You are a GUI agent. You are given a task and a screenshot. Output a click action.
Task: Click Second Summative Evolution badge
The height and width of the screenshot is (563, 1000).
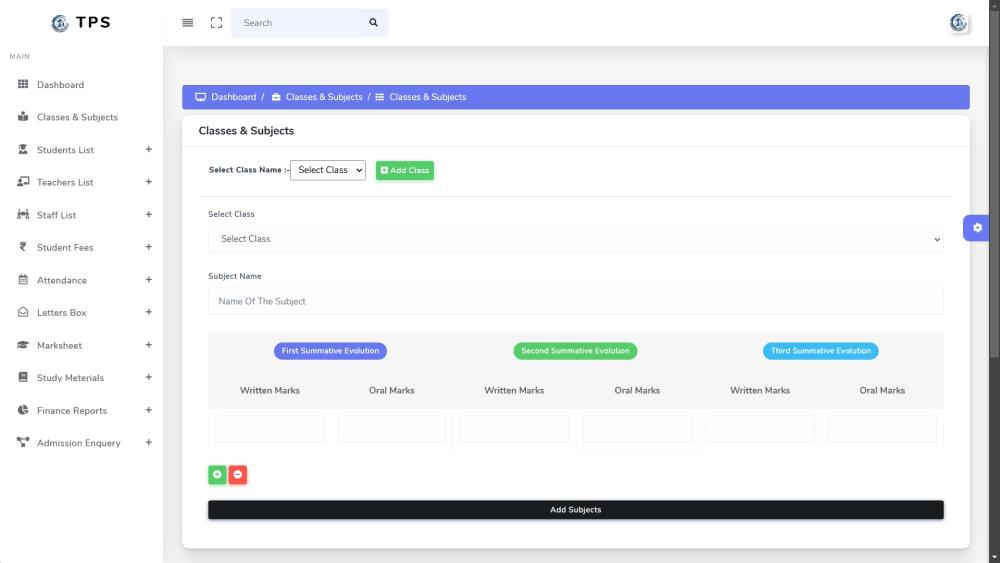click(575, 351)
